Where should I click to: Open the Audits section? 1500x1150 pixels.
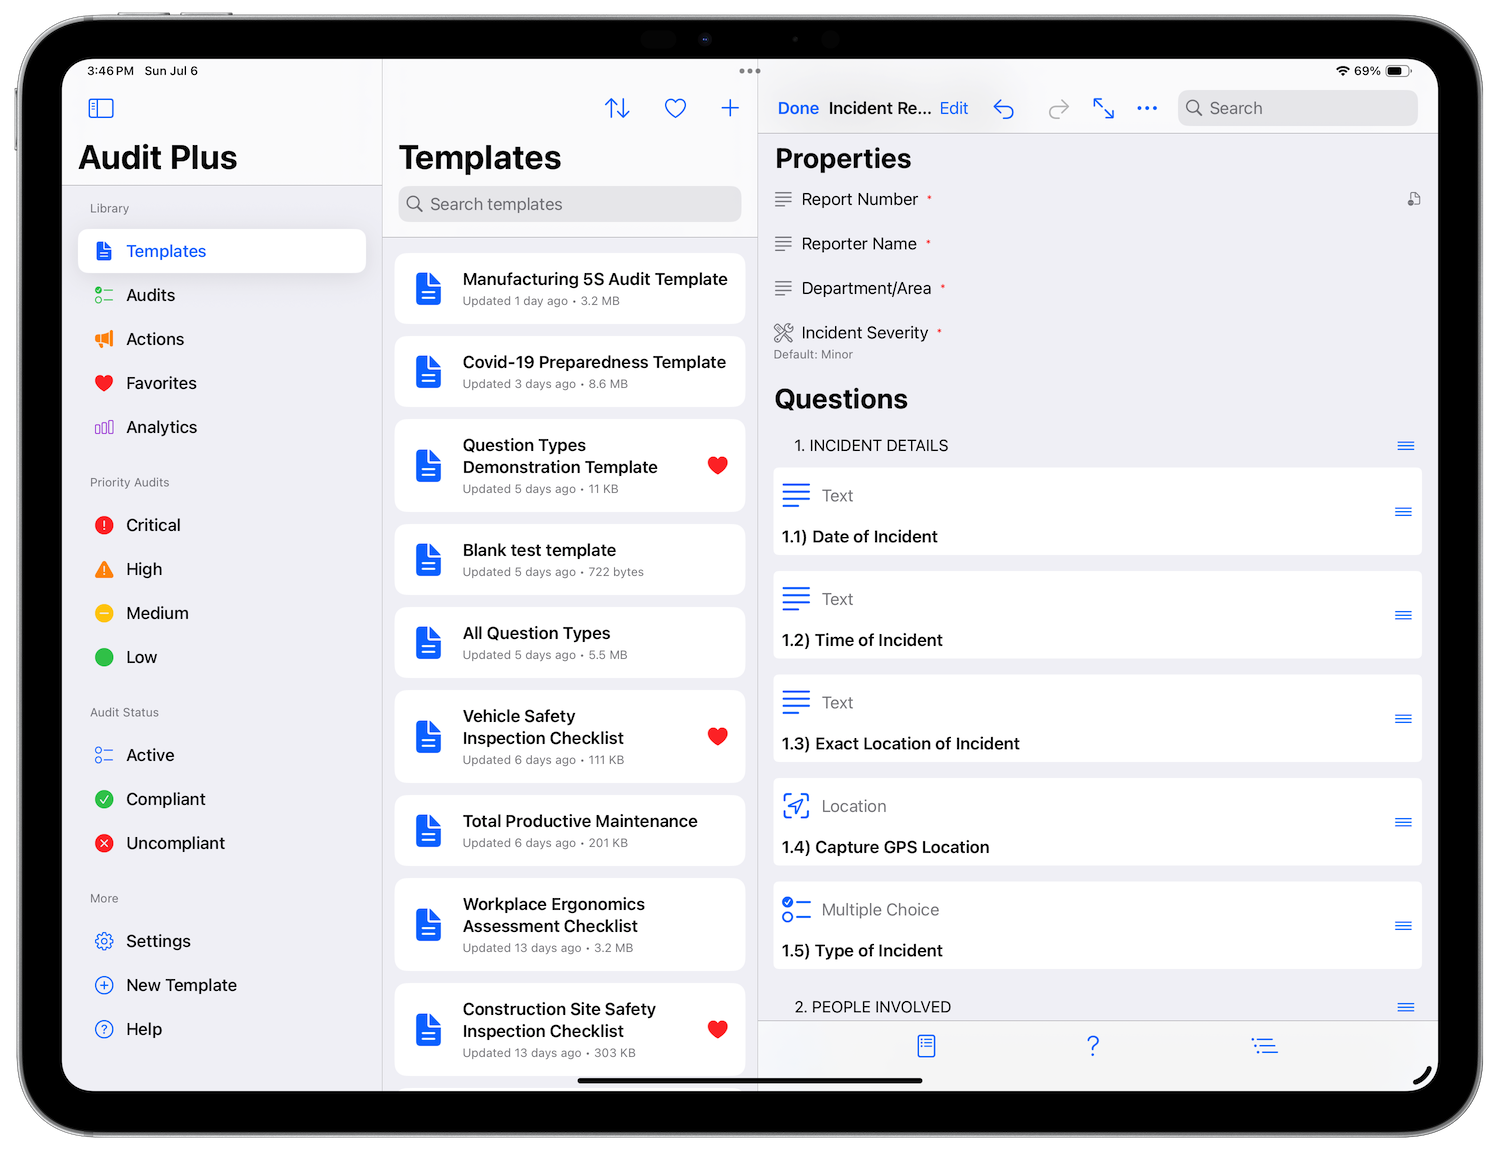pos(222,295)
